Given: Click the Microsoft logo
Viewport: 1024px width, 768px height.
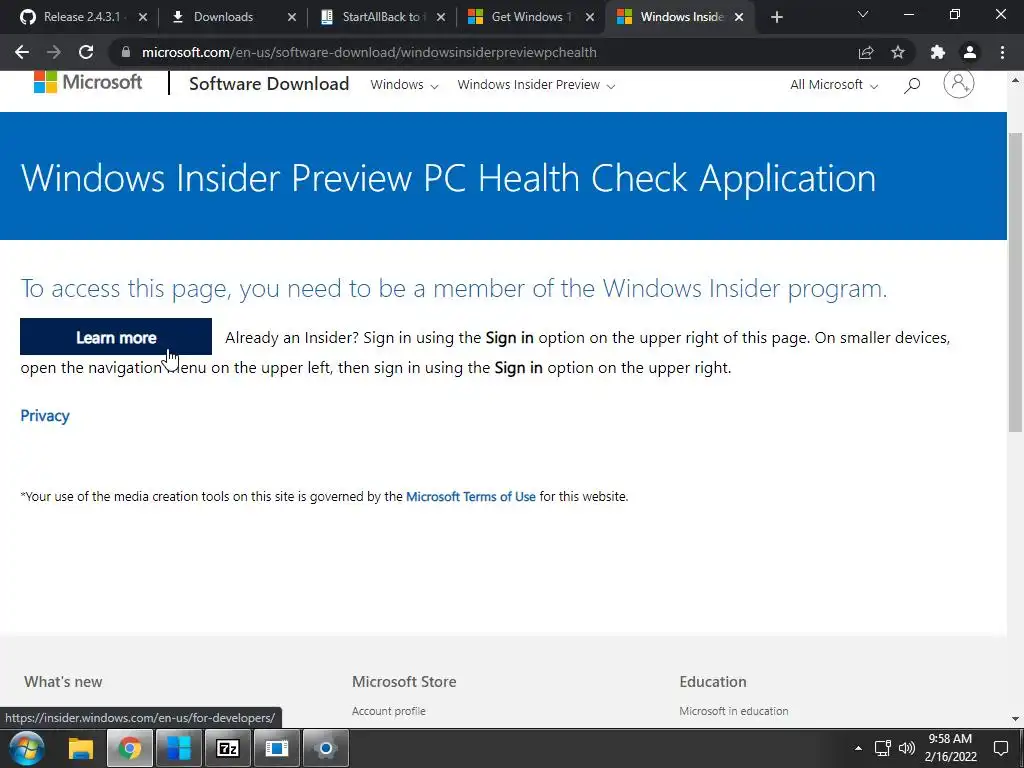Looking at the screenshot, I should [88, 82].
